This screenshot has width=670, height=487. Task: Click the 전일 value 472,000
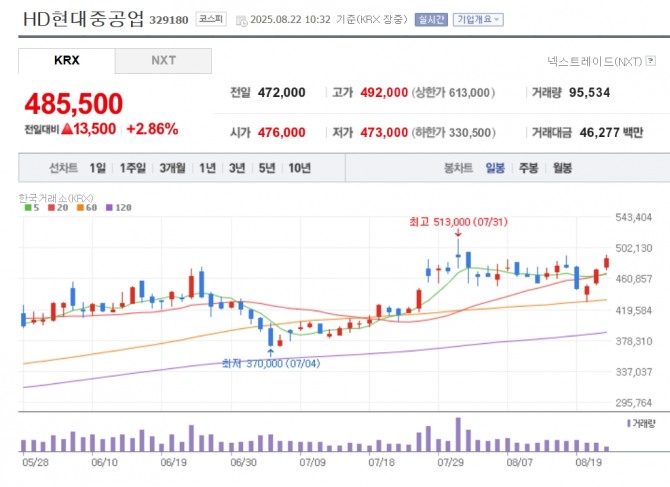point(282,92)
